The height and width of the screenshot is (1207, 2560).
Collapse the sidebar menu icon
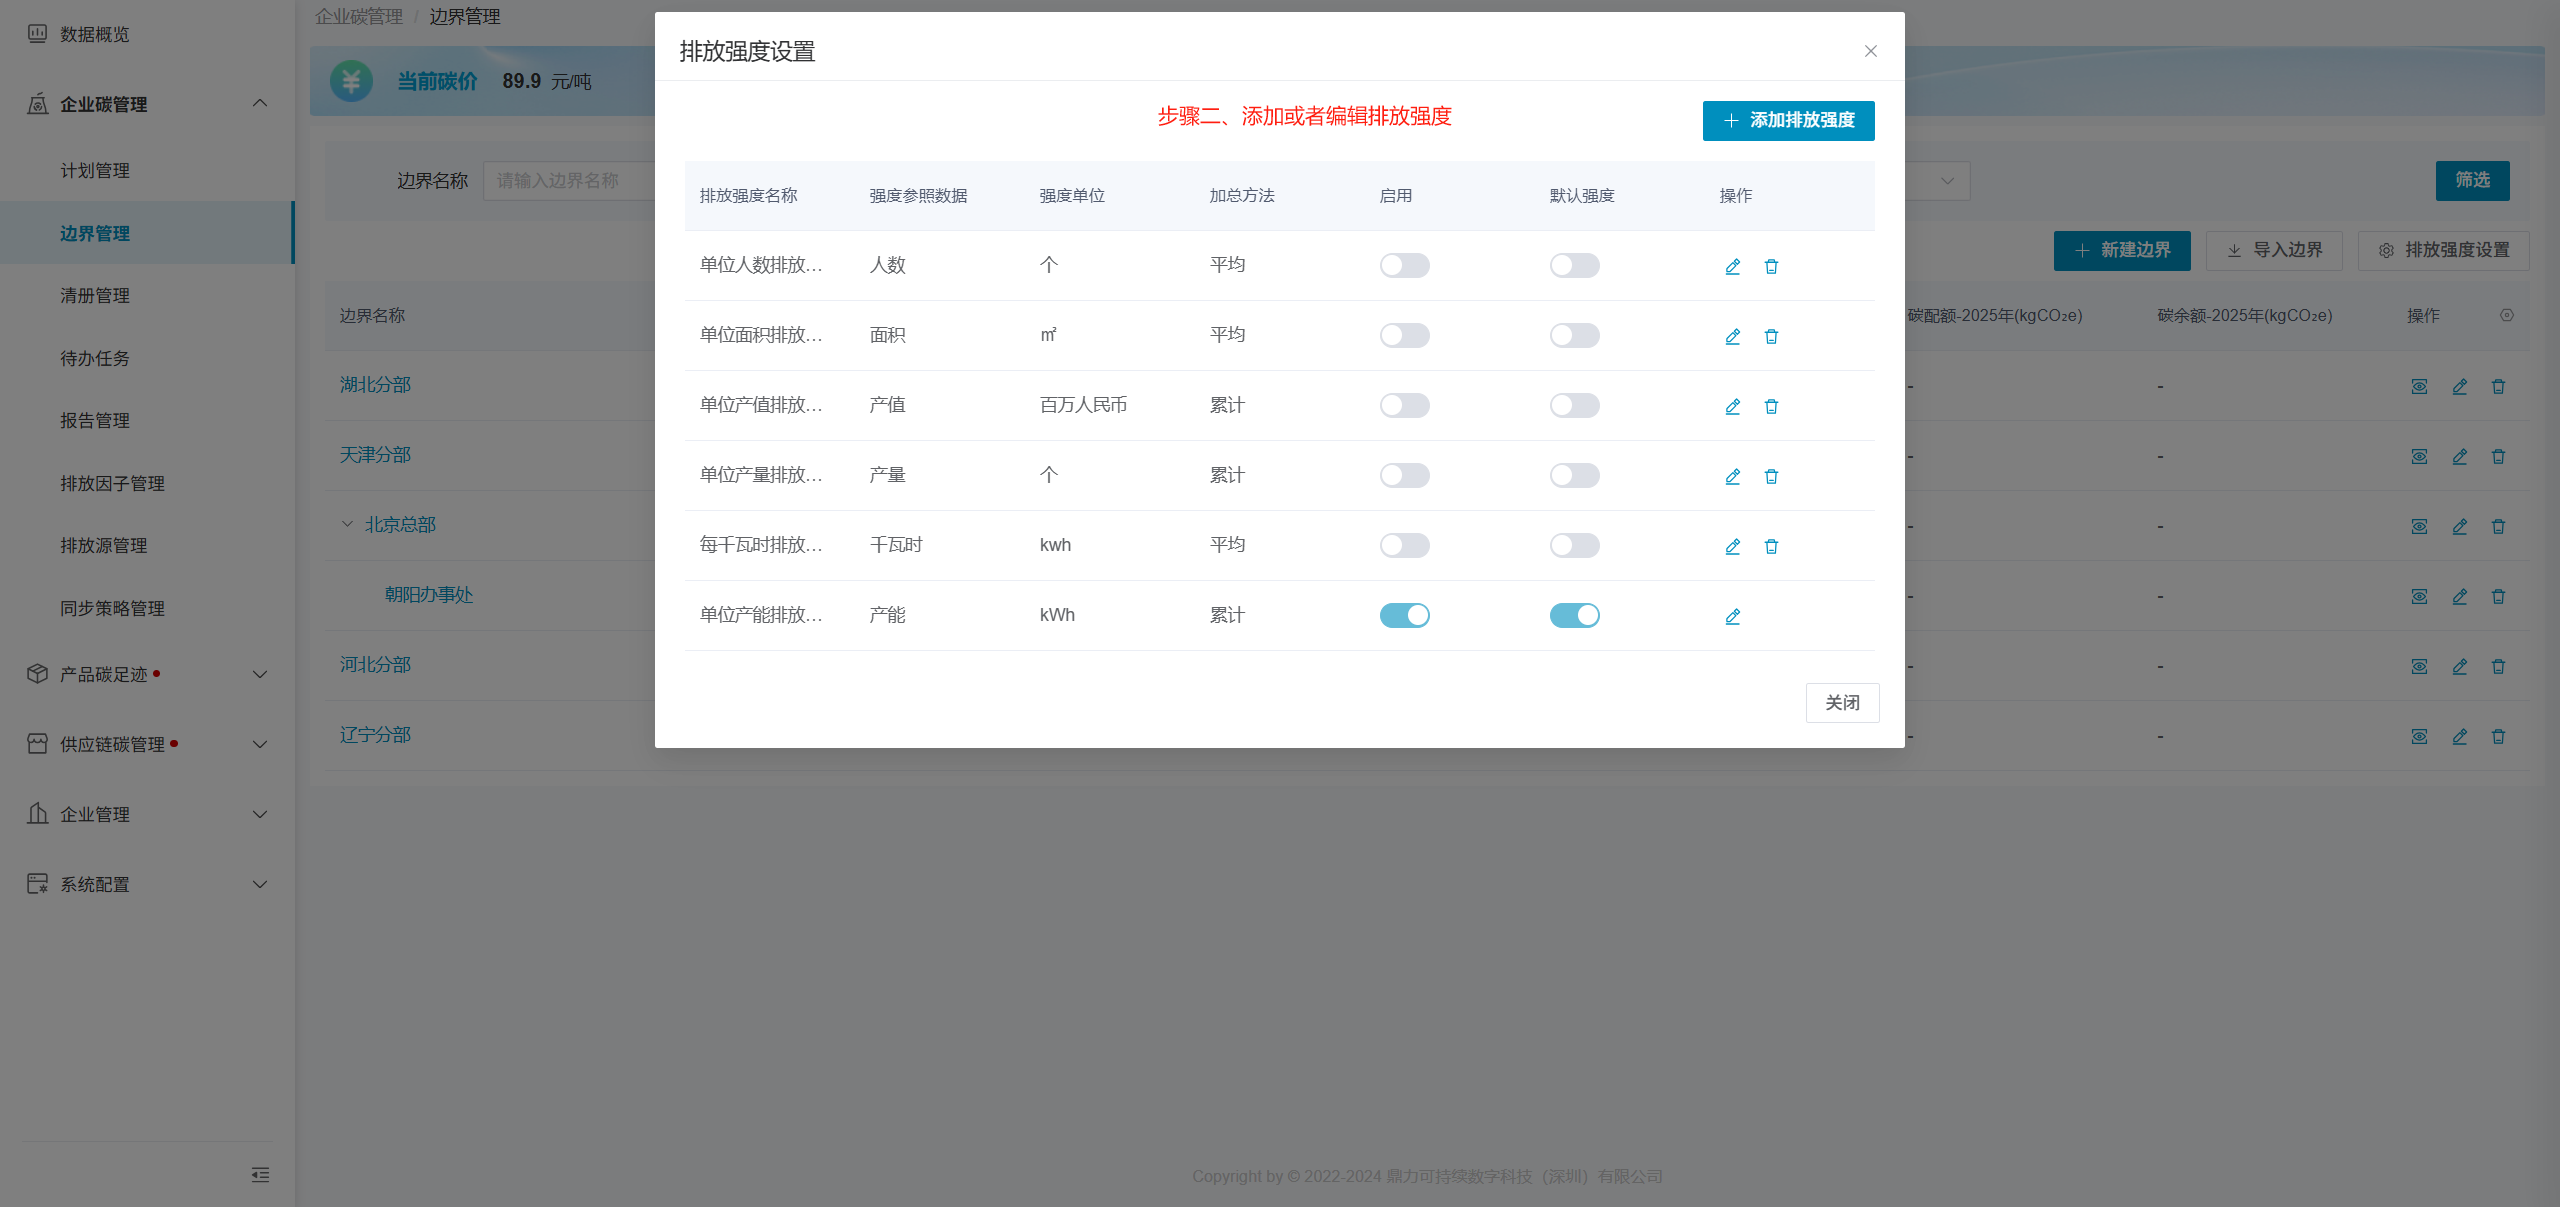(x=260, y=1174)
